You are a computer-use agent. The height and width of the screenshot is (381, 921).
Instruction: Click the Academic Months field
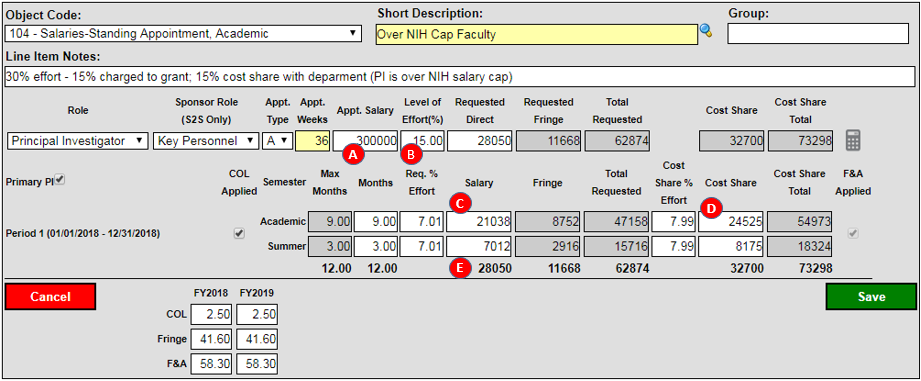click(377, 222)
